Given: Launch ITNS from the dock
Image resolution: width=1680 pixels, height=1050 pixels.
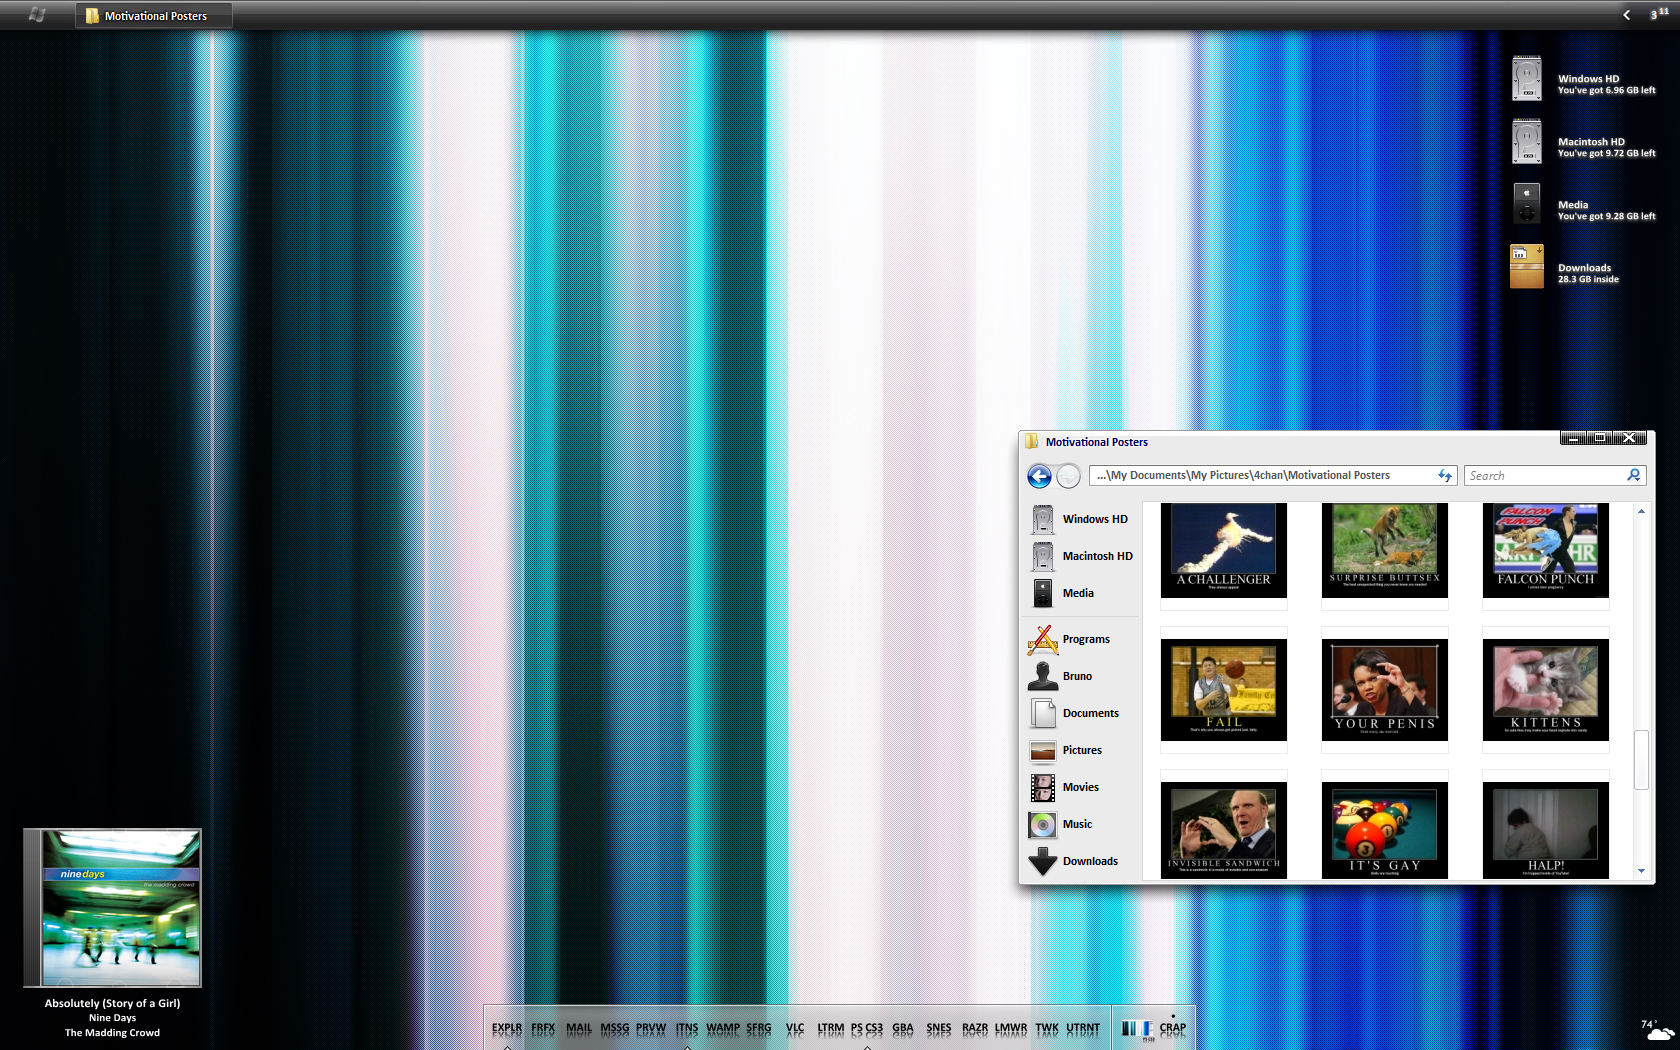Looking at the screenshot, I should coord(687,1028).
